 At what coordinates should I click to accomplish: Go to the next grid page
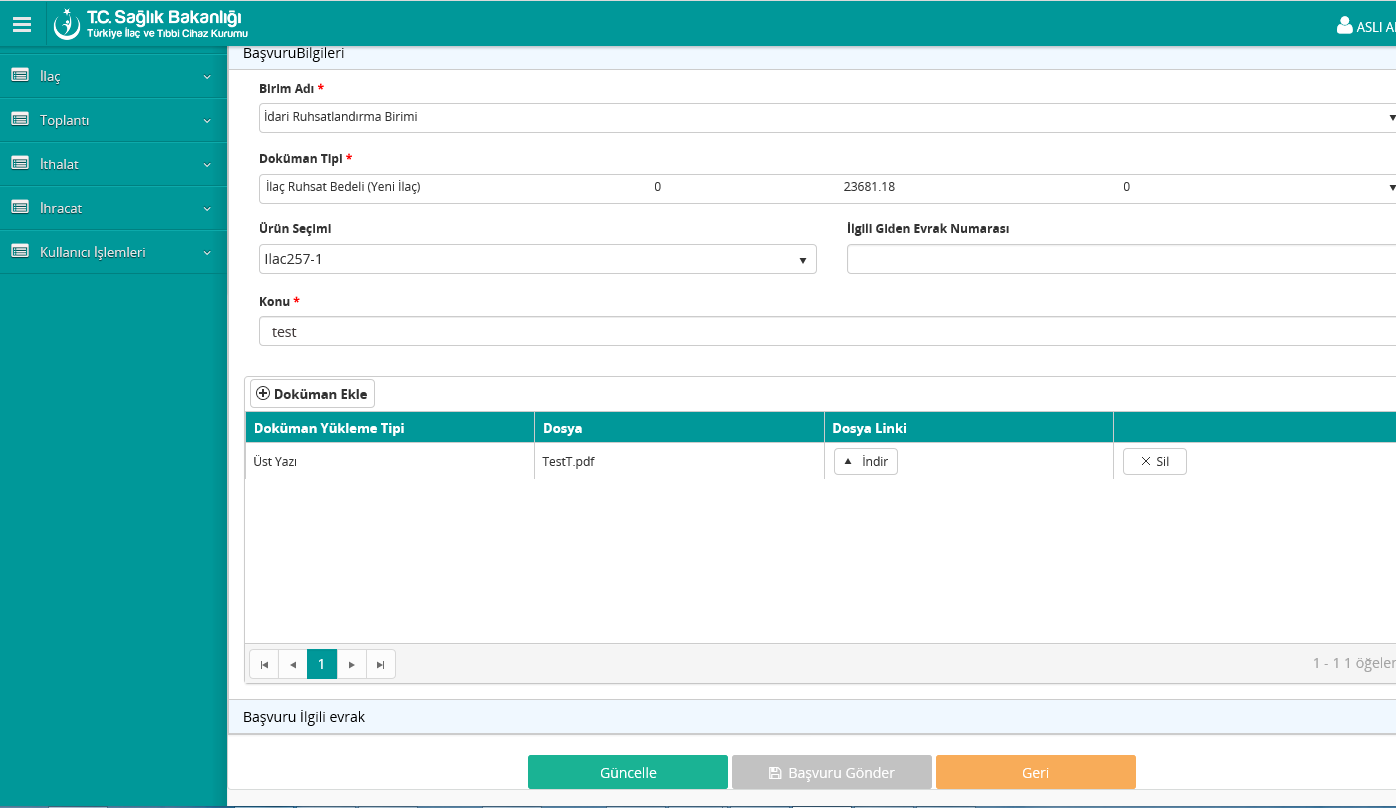(x=351, y=664)
